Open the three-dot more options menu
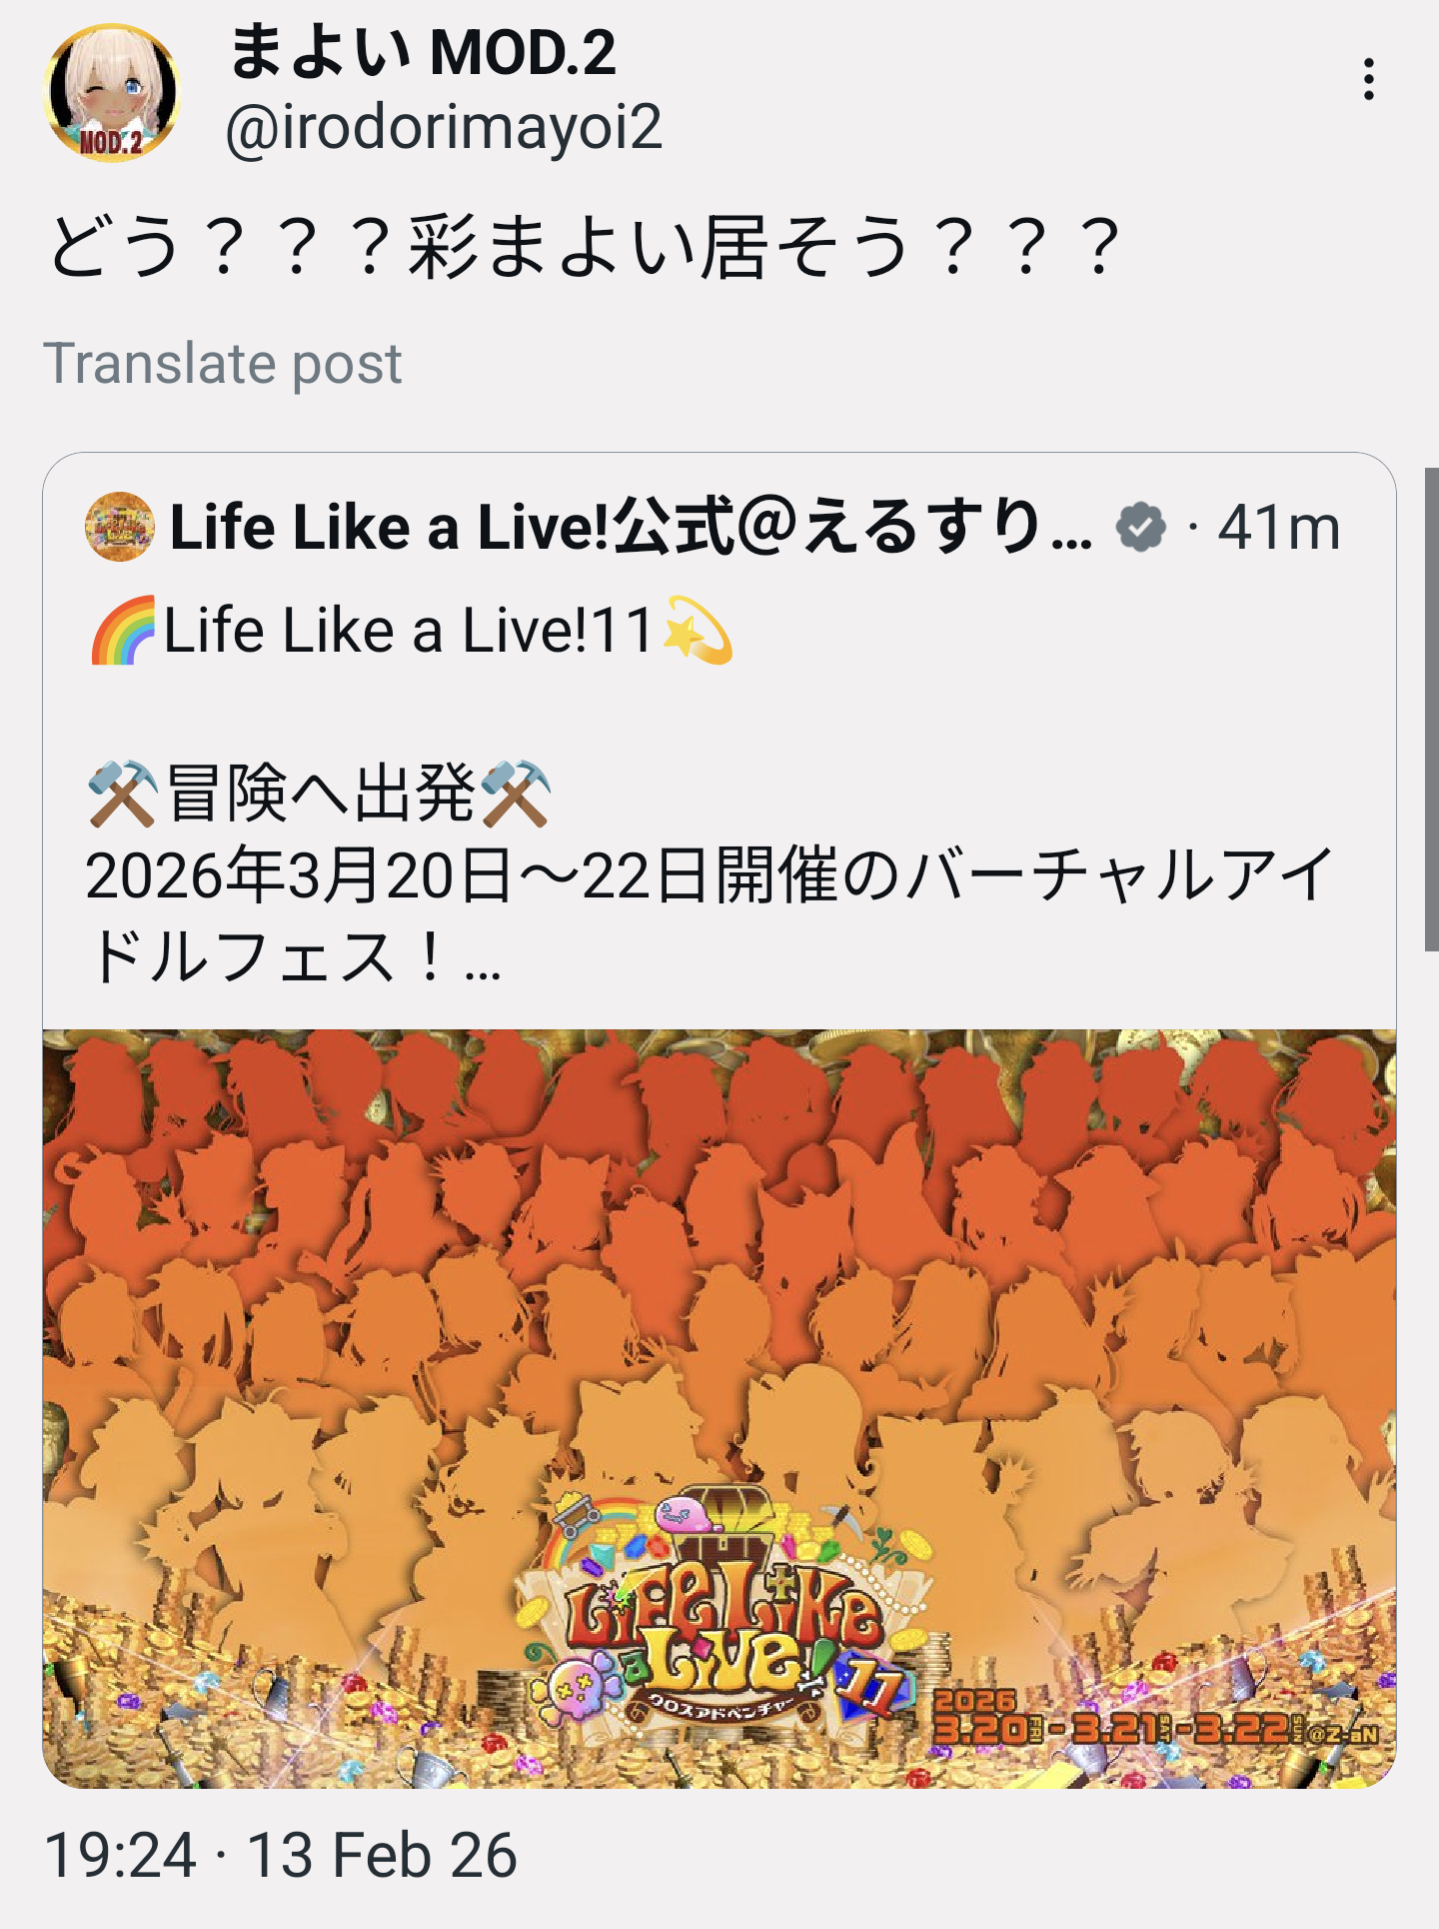This screenshot has width=1439, height=1929. 1368,79
